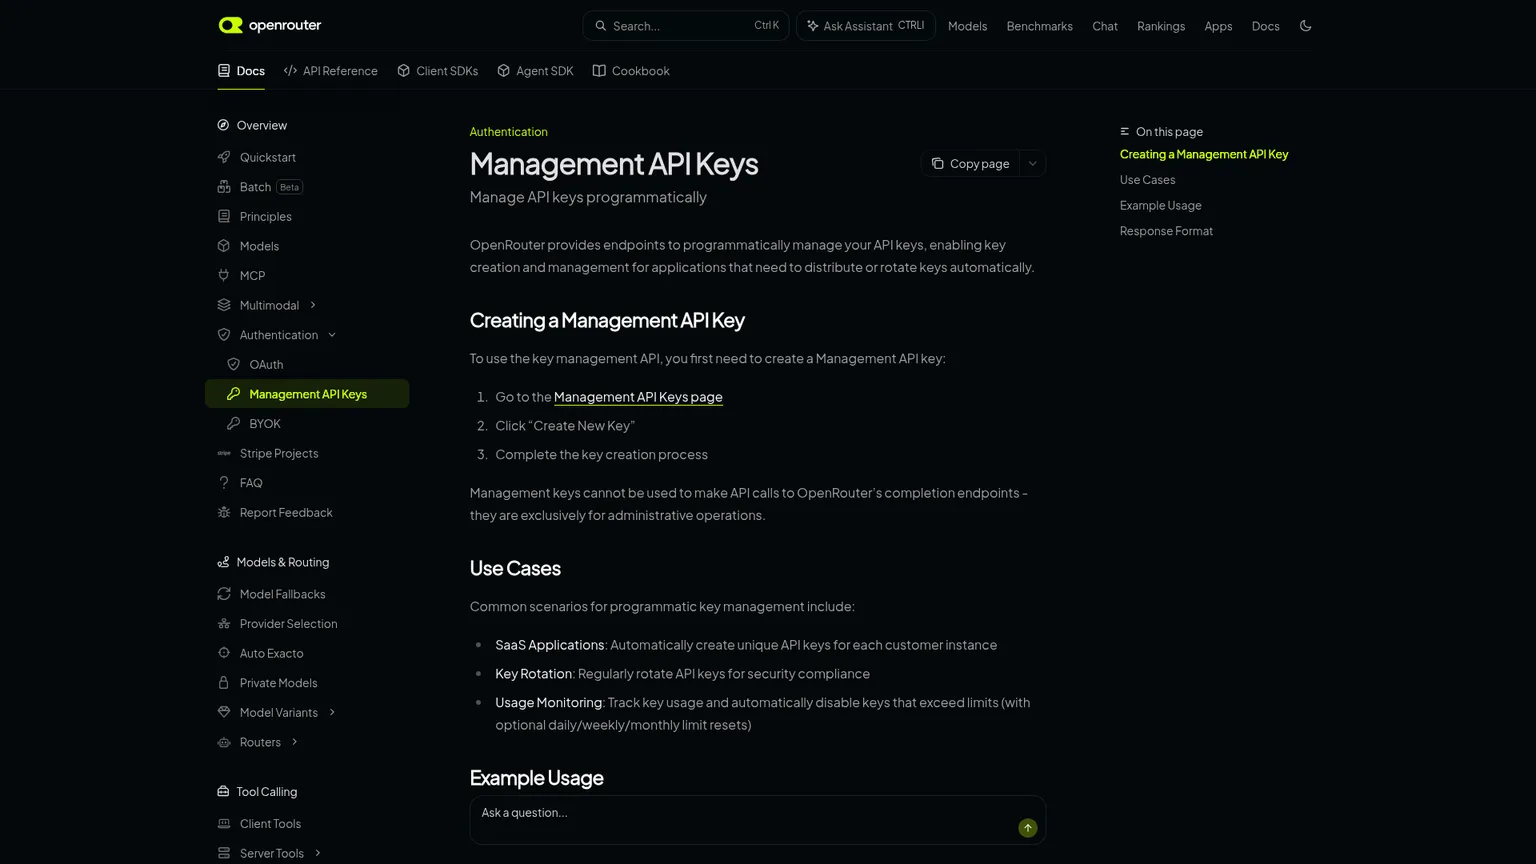Click the BYOK key icon

click(233, 423)
